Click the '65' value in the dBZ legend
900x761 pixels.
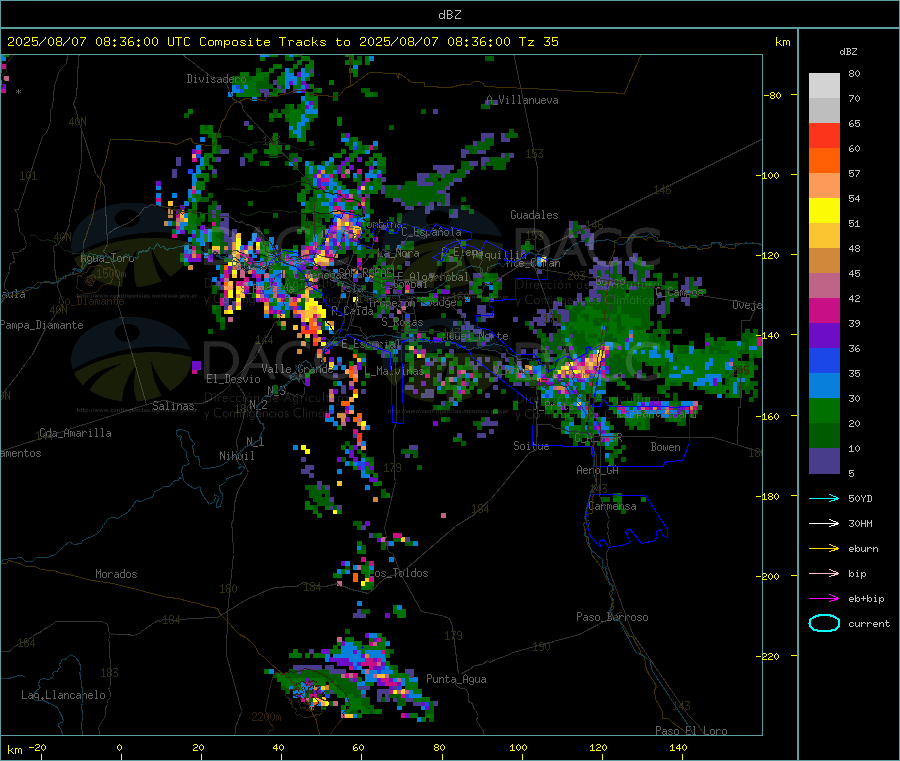854,123
